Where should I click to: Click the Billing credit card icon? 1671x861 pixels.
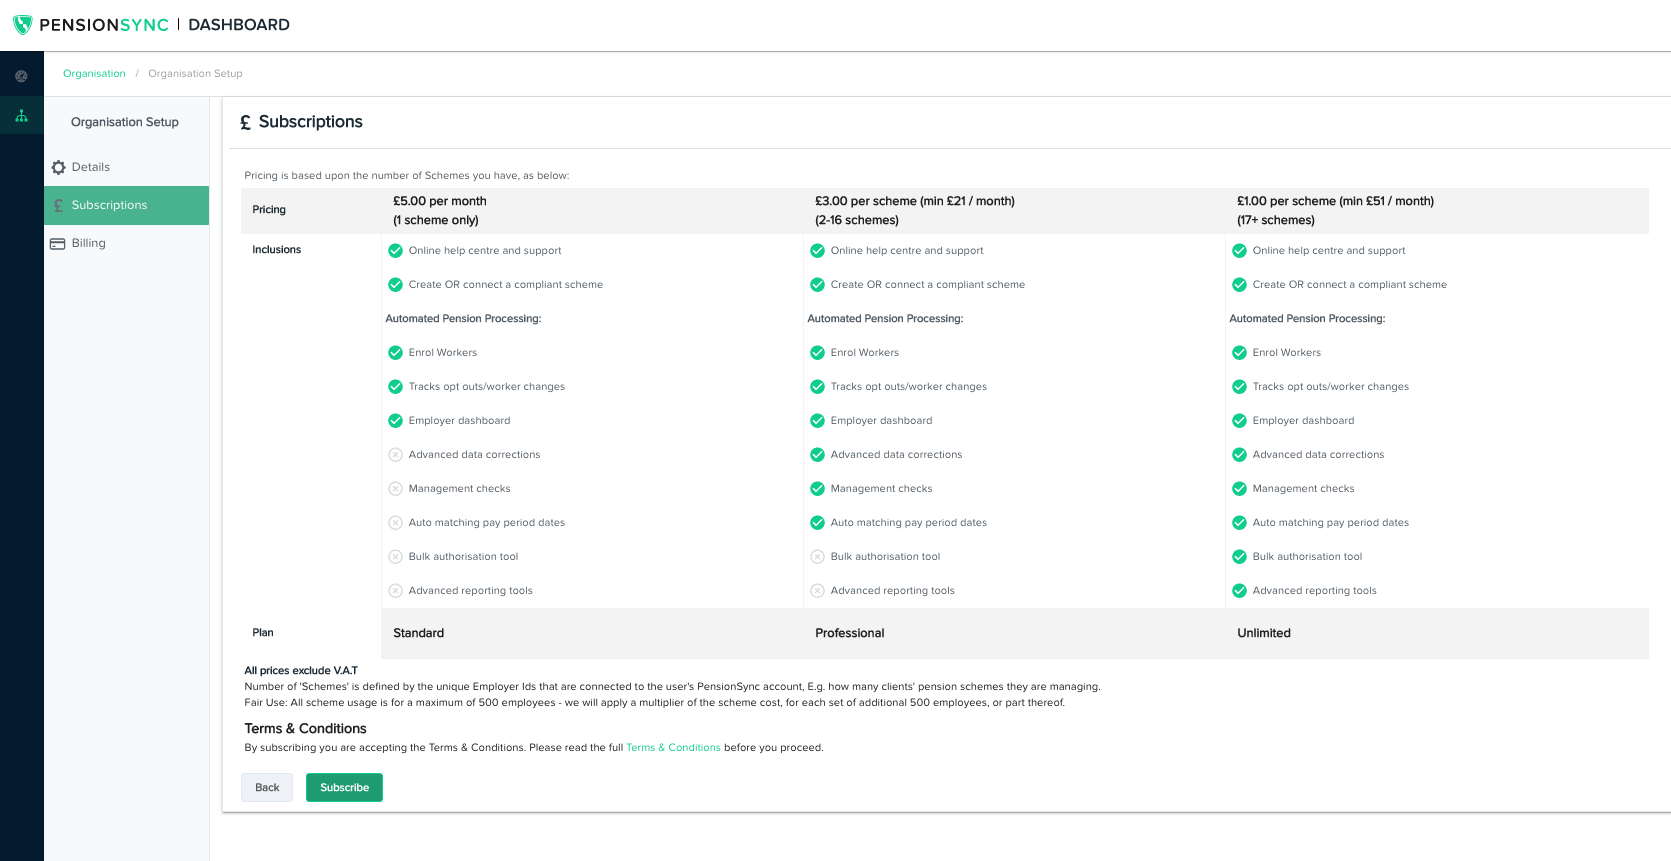pos(58,244)
